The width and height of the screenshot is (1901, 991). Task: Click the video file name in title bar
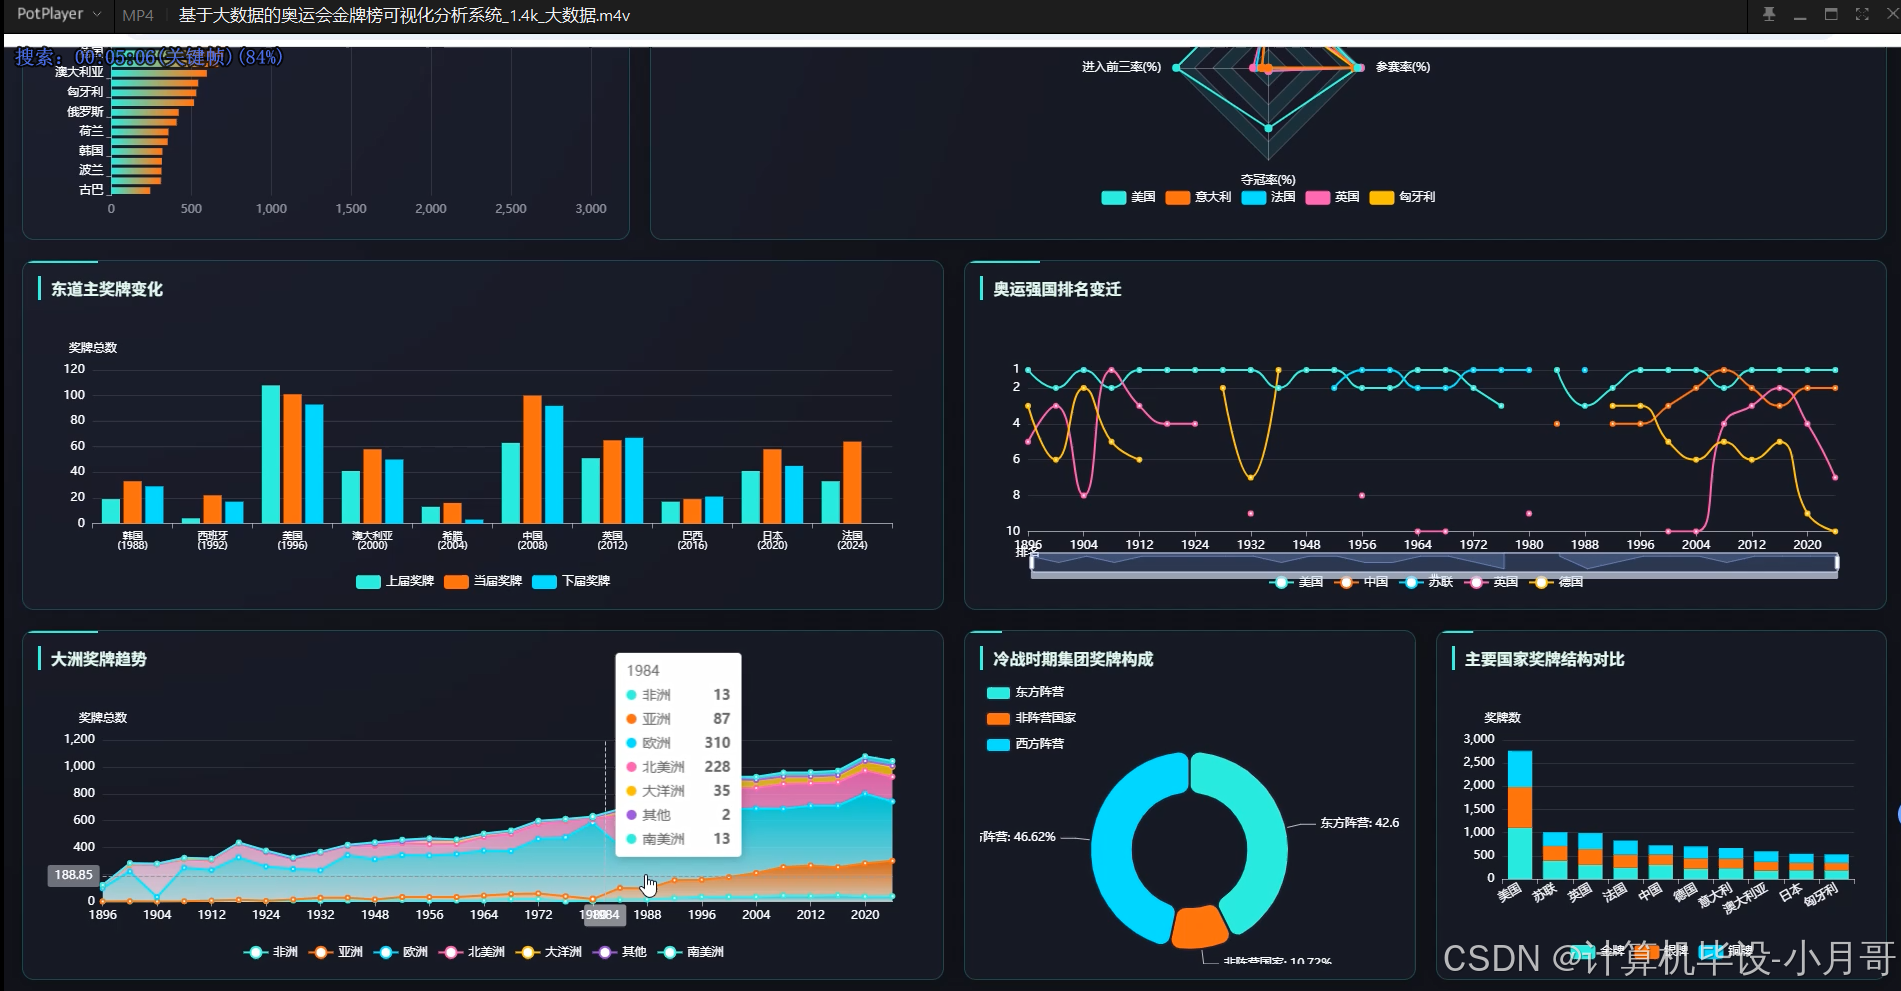tap(404, 15)
